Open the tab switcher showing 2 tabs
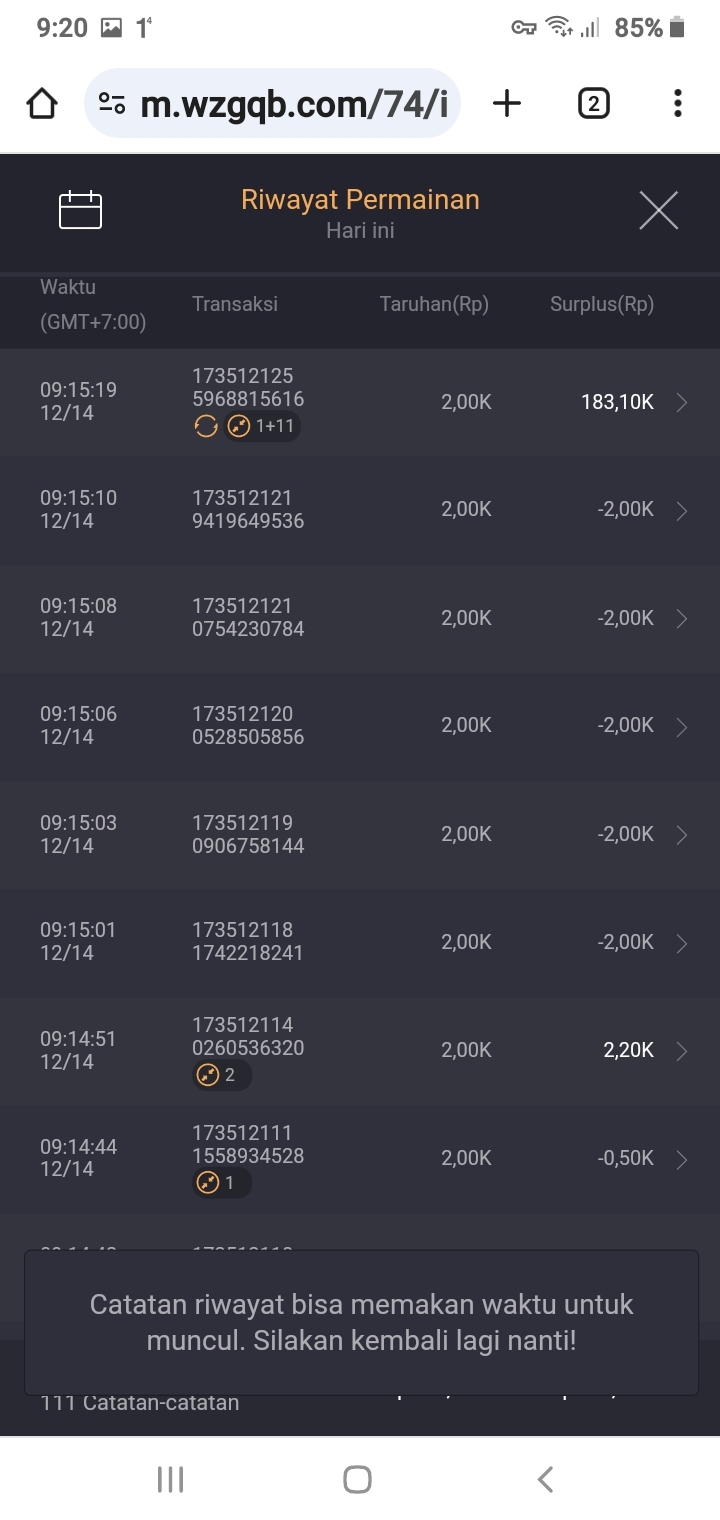Screen dimensions: 720x1520 (593, 103)
